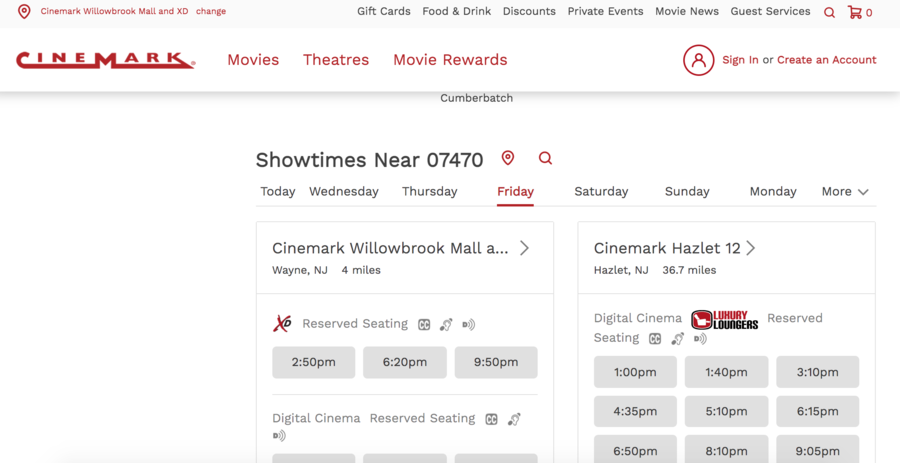Click the user account avatar icon
The height and width of the screenshot is (463, 900).
click(x=699, y=60)
